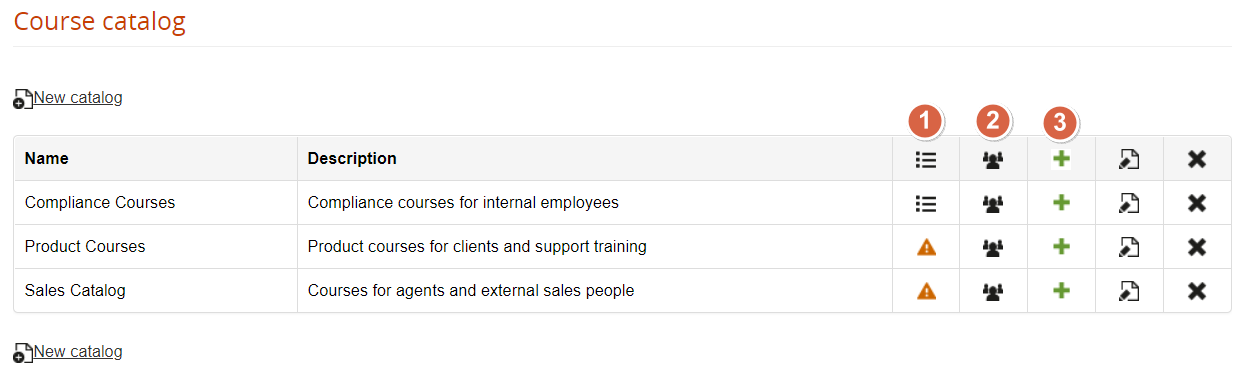Click the Description column header

pyautogui.click(x=352, y=158)
